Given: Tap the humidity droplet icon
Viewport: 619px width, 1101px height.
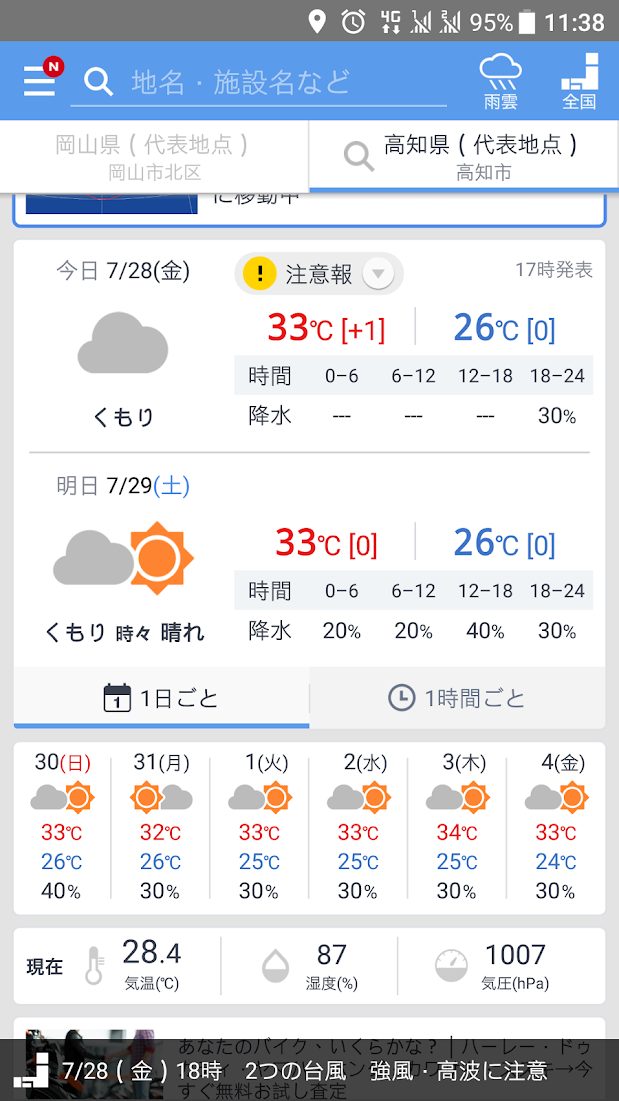Looking at the screenshot, I should click(275, 966).
